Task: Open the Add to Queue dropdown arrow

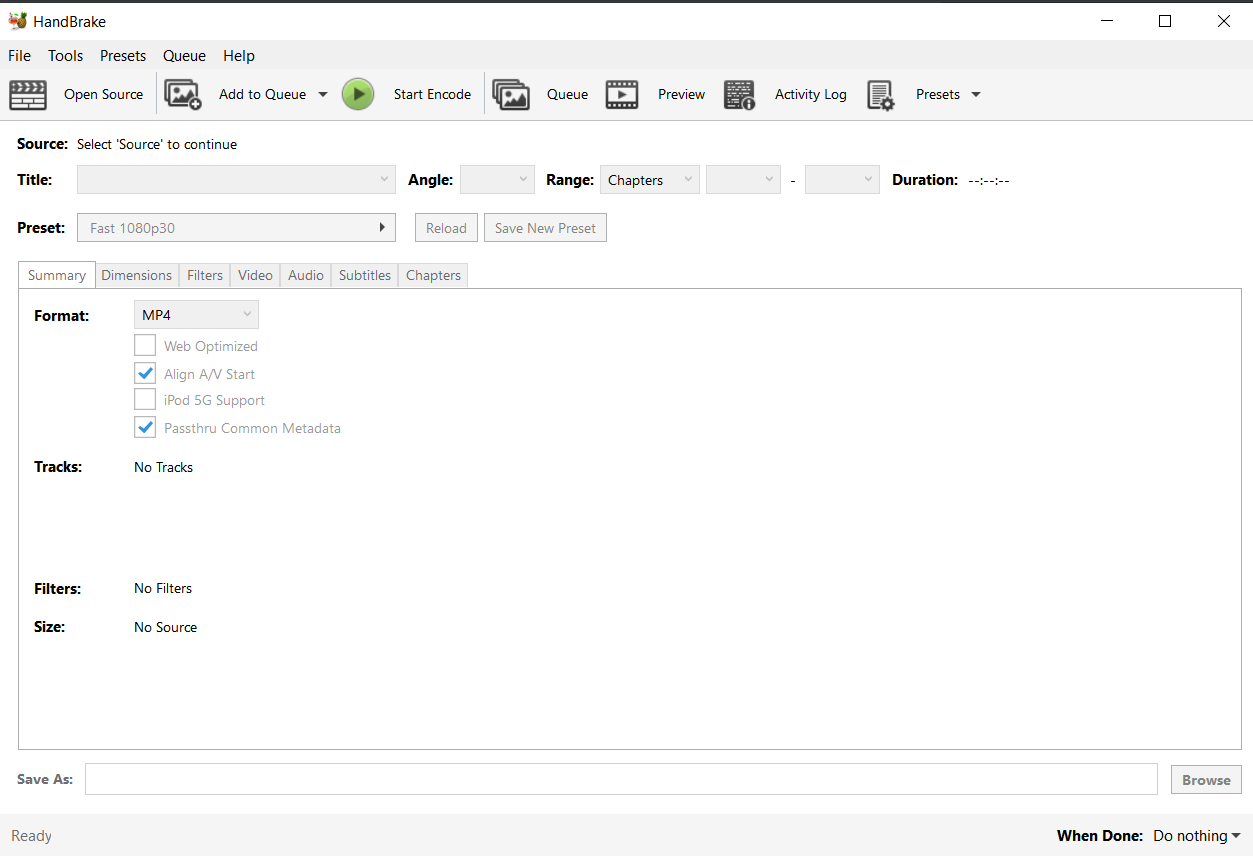Action: 322,94
